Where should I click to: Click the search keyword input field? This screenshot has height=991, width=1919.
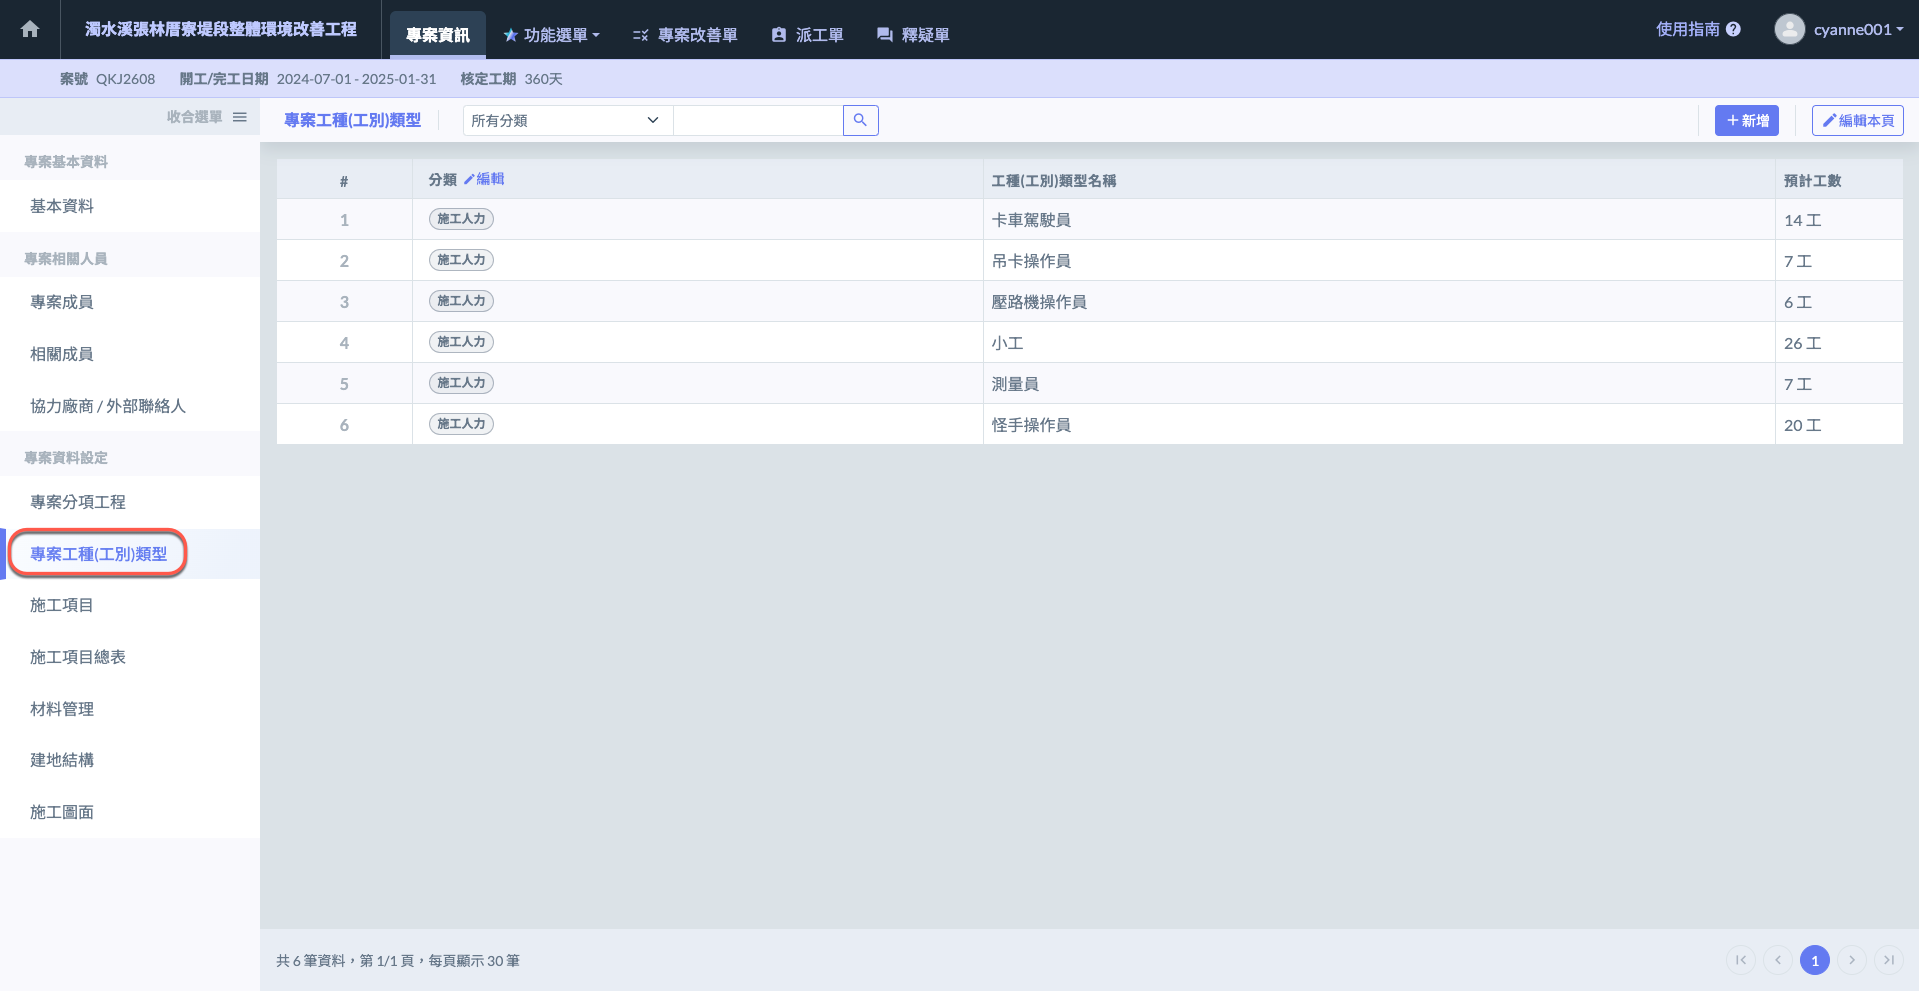(x=758, y=120)
